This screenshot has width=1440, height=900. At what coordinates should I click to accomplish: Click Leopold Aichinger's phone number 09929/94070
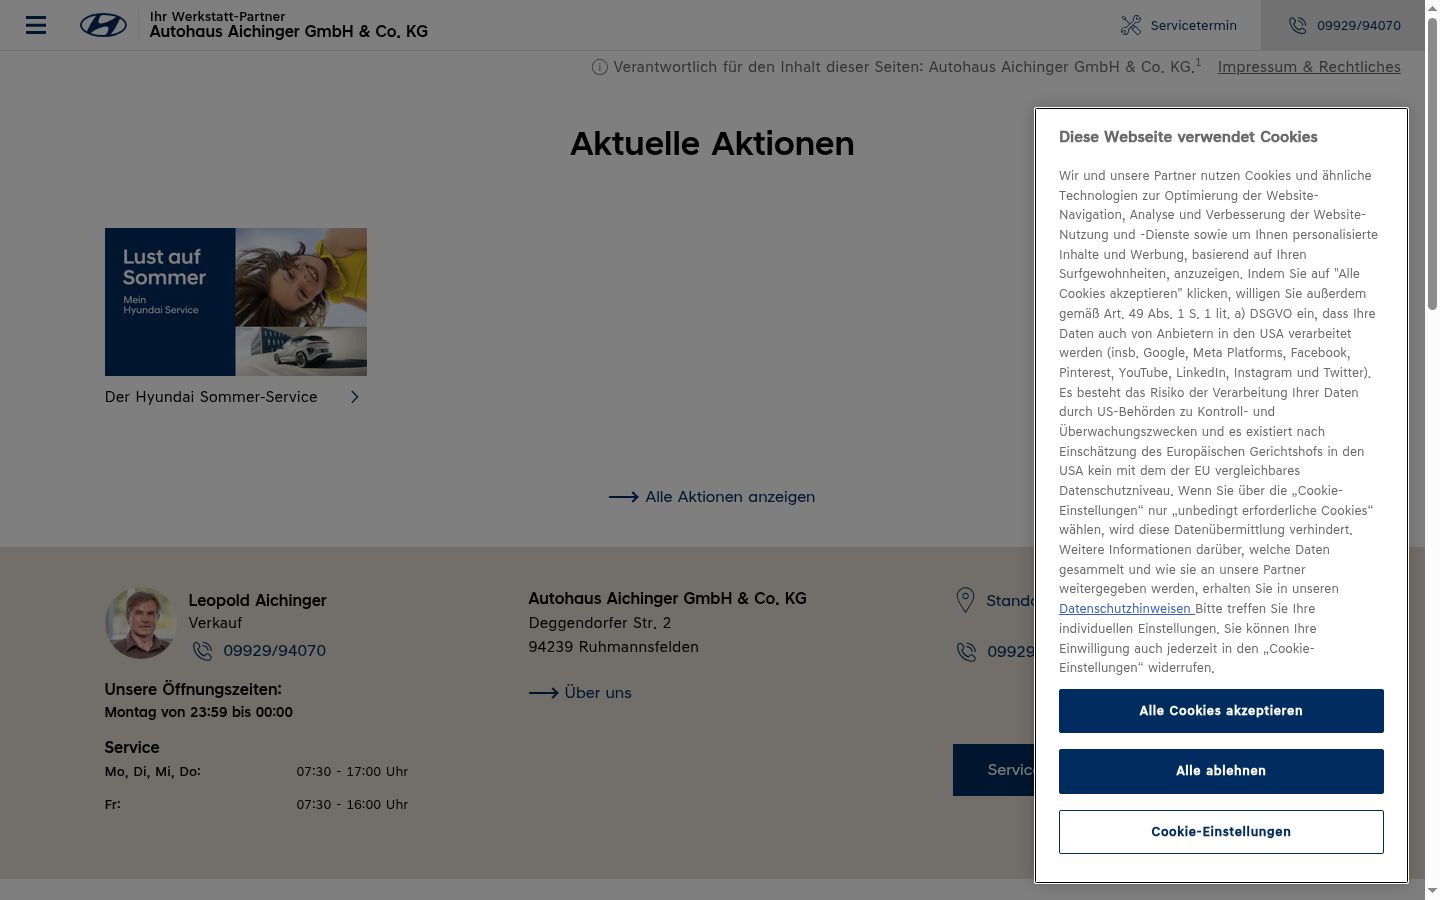click(275, 651)
